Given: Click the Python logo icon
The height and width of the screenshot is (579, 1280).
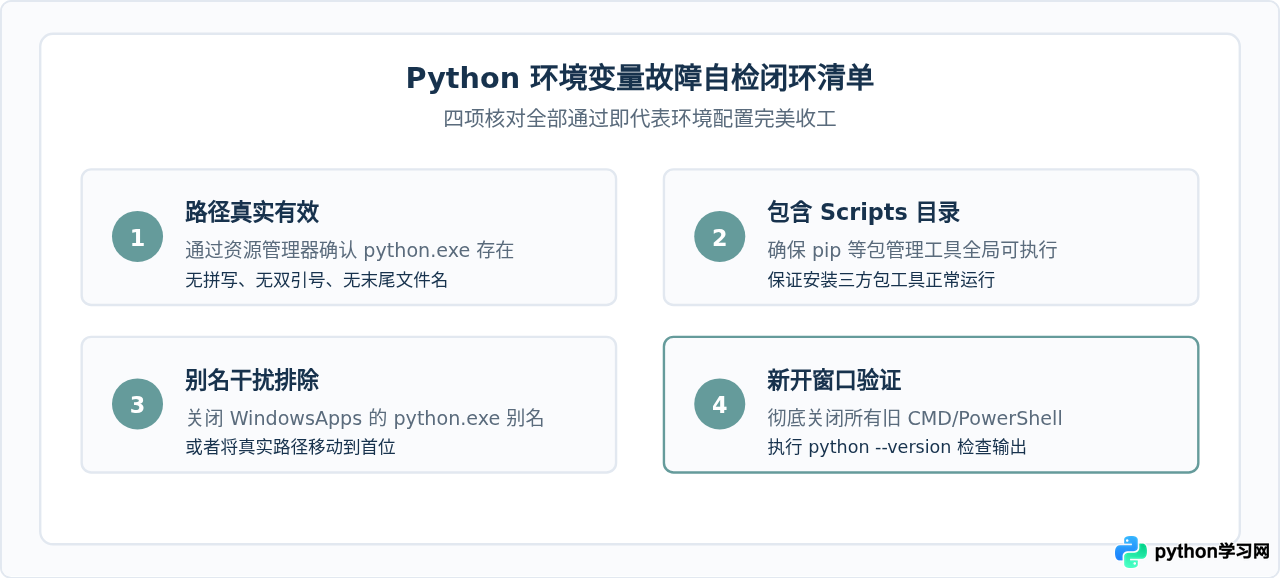Looking at the screenshot, I should coord(1131,552).
